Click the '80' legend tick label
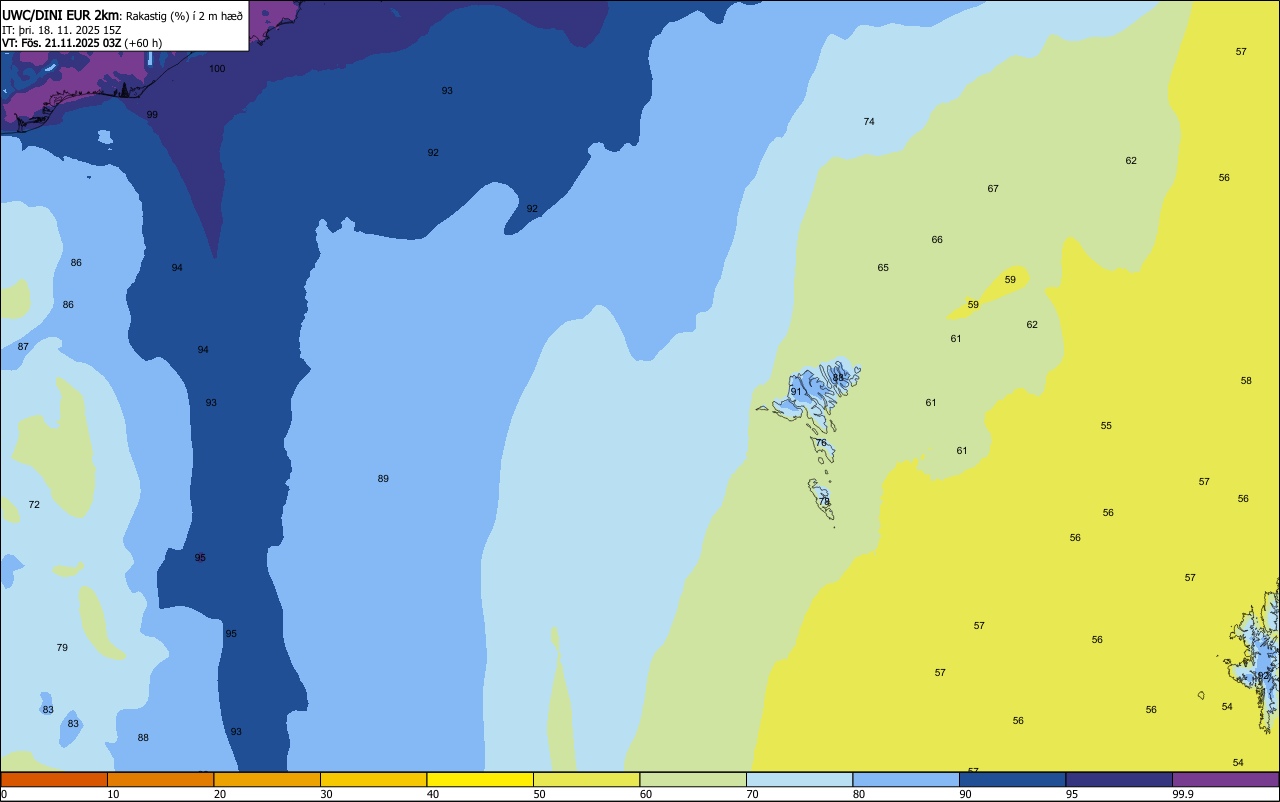 (x=859, y=794)
